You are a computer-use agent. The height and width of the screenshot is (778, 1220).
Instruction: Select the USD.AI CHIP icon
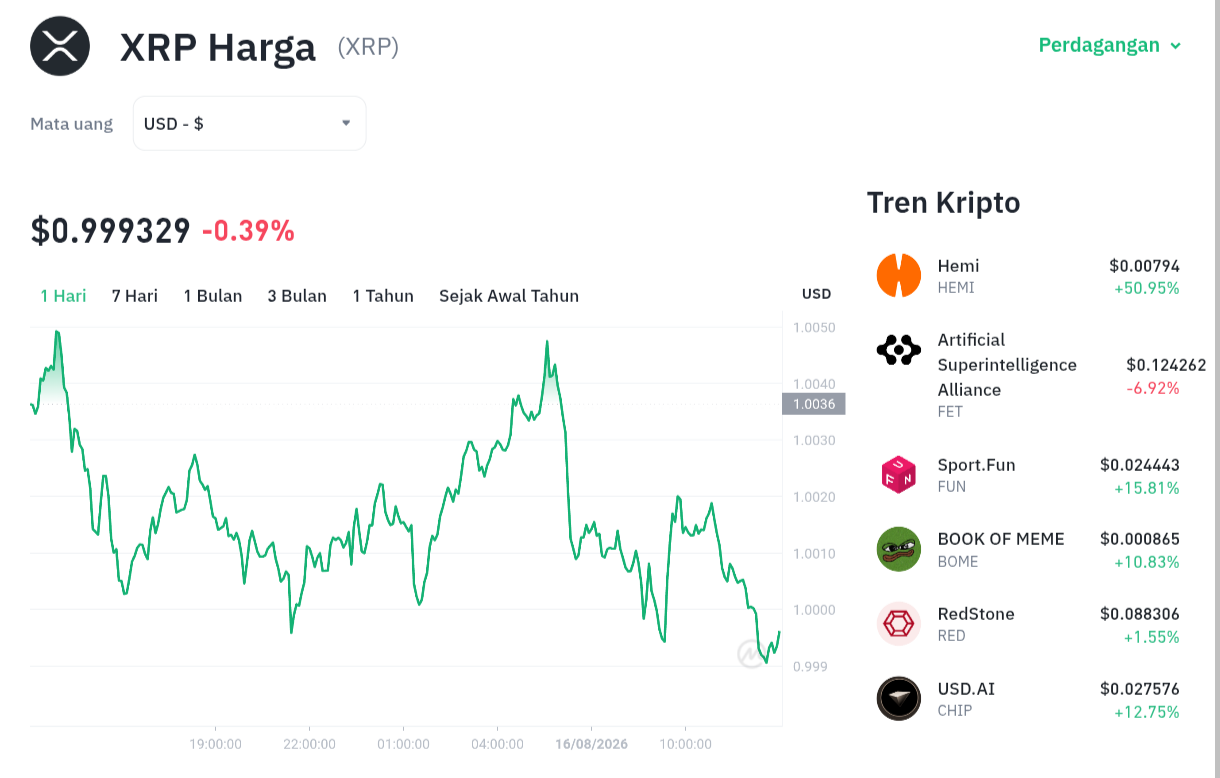point(899,698)
